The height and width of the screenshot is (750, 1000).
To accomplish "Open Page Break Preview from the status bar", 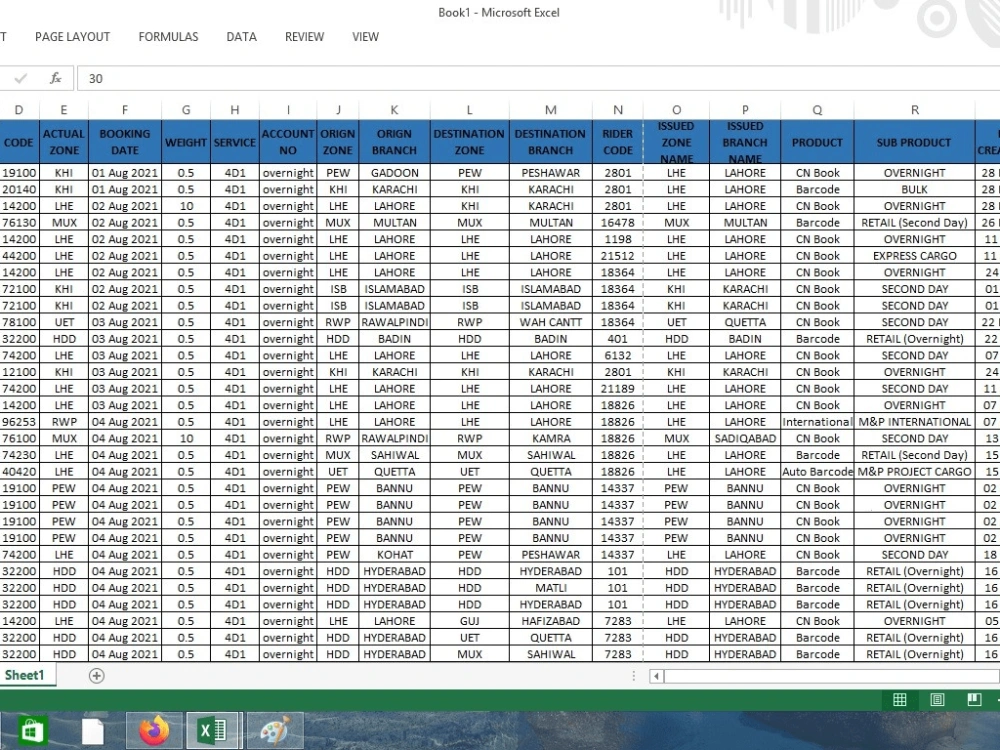I will coord(972,700).
